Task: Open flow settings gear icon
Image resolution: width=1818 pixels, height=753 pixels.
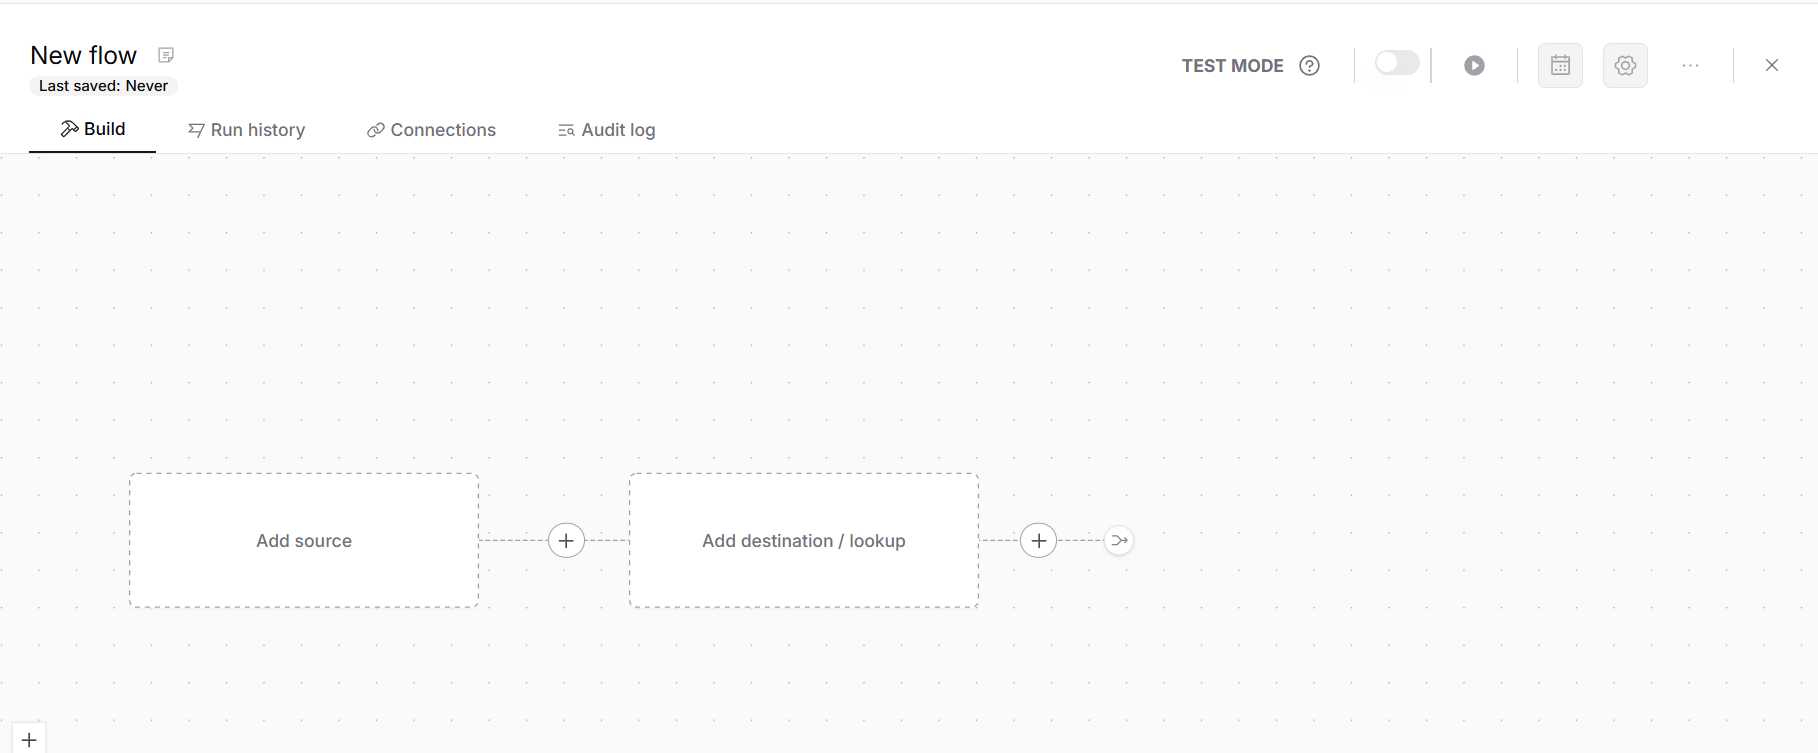Action: pos(1625,66)
